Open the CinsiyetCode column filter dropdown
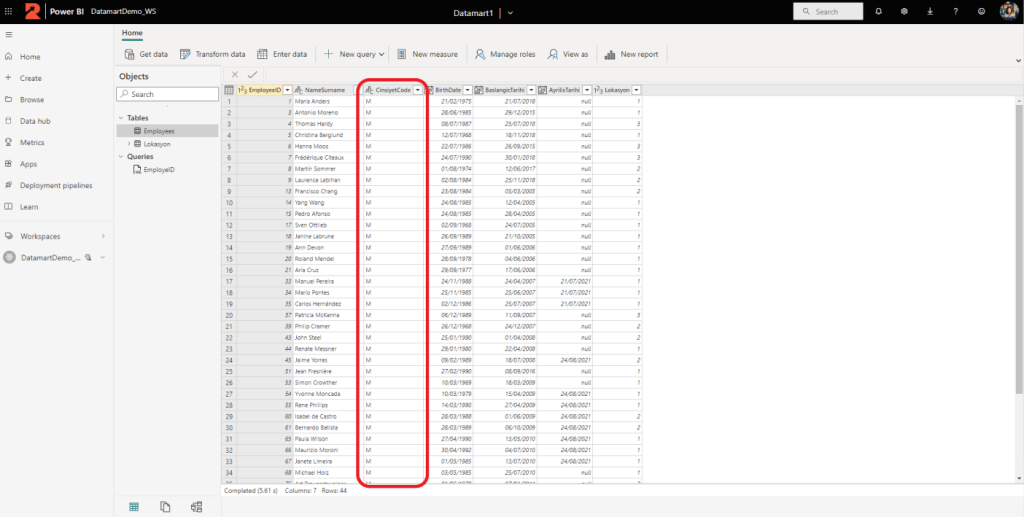 (418, 90)
